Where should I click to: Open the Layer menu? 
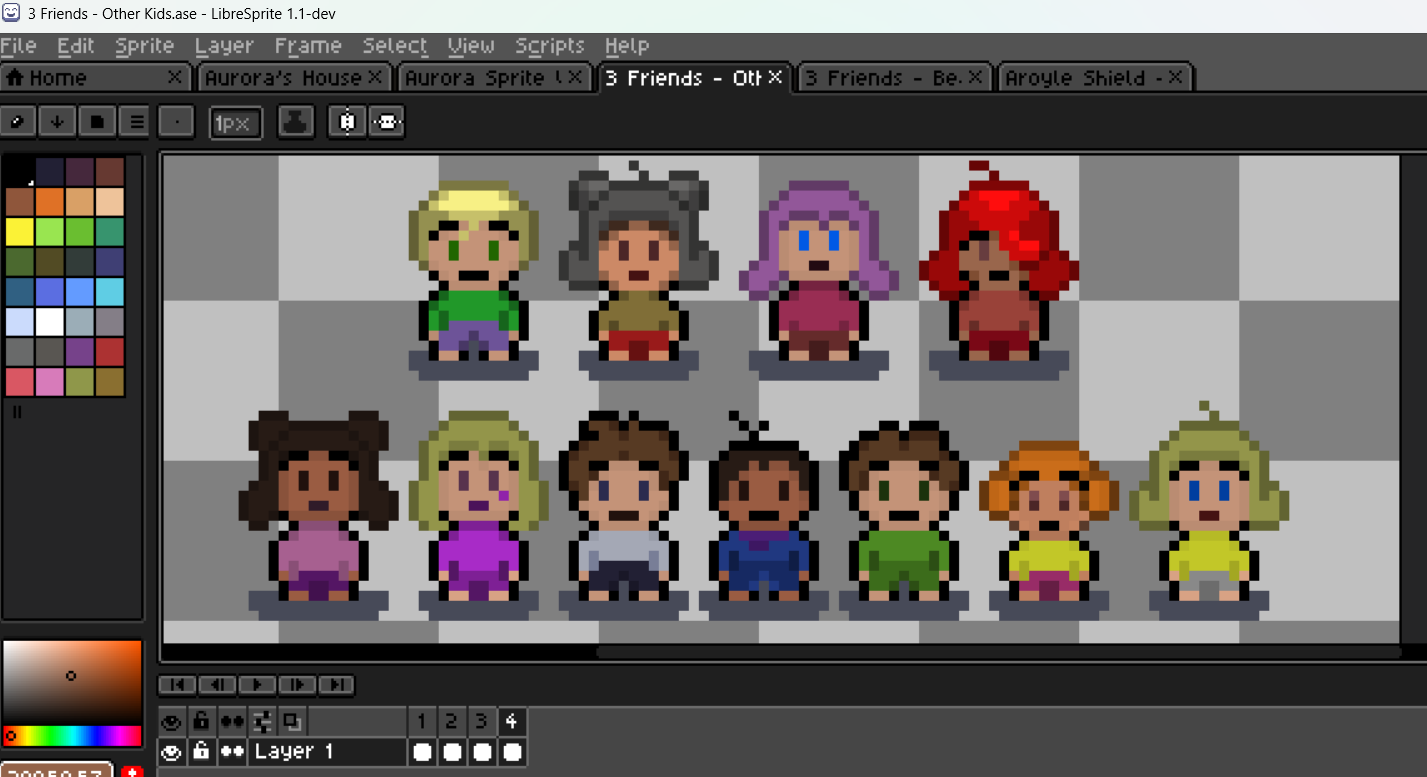point(224,46)
